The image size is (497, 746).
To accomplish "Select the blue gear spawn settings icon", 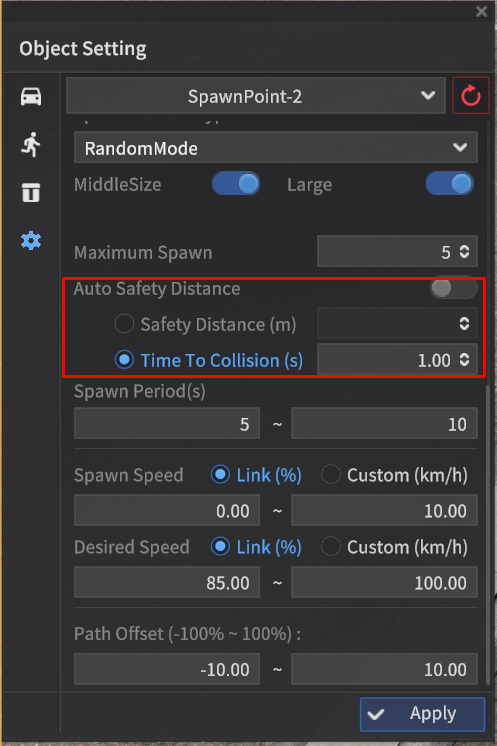I will [x=31, y=241].
